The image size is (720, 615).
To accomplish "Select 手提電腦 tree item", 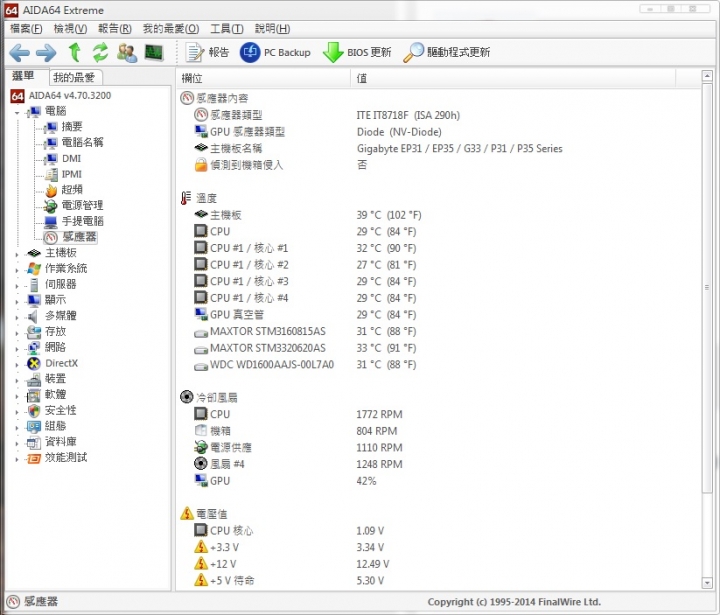I will tap(83, 221).
